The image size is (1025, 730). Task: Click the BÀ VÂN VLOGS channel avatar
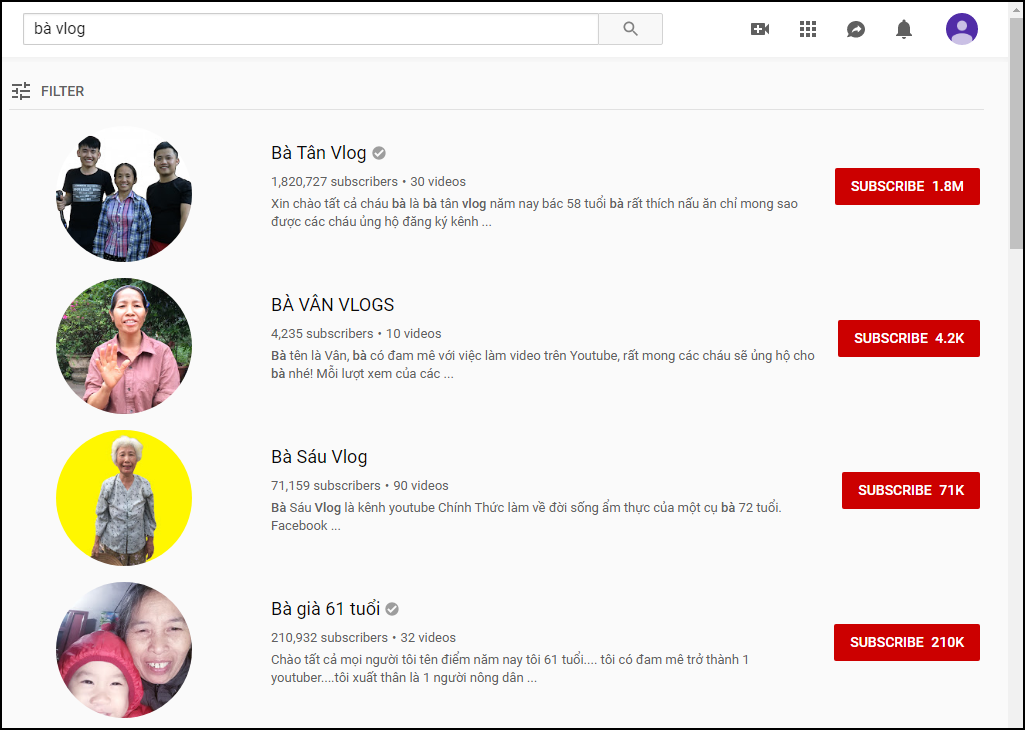click(124, 346)
